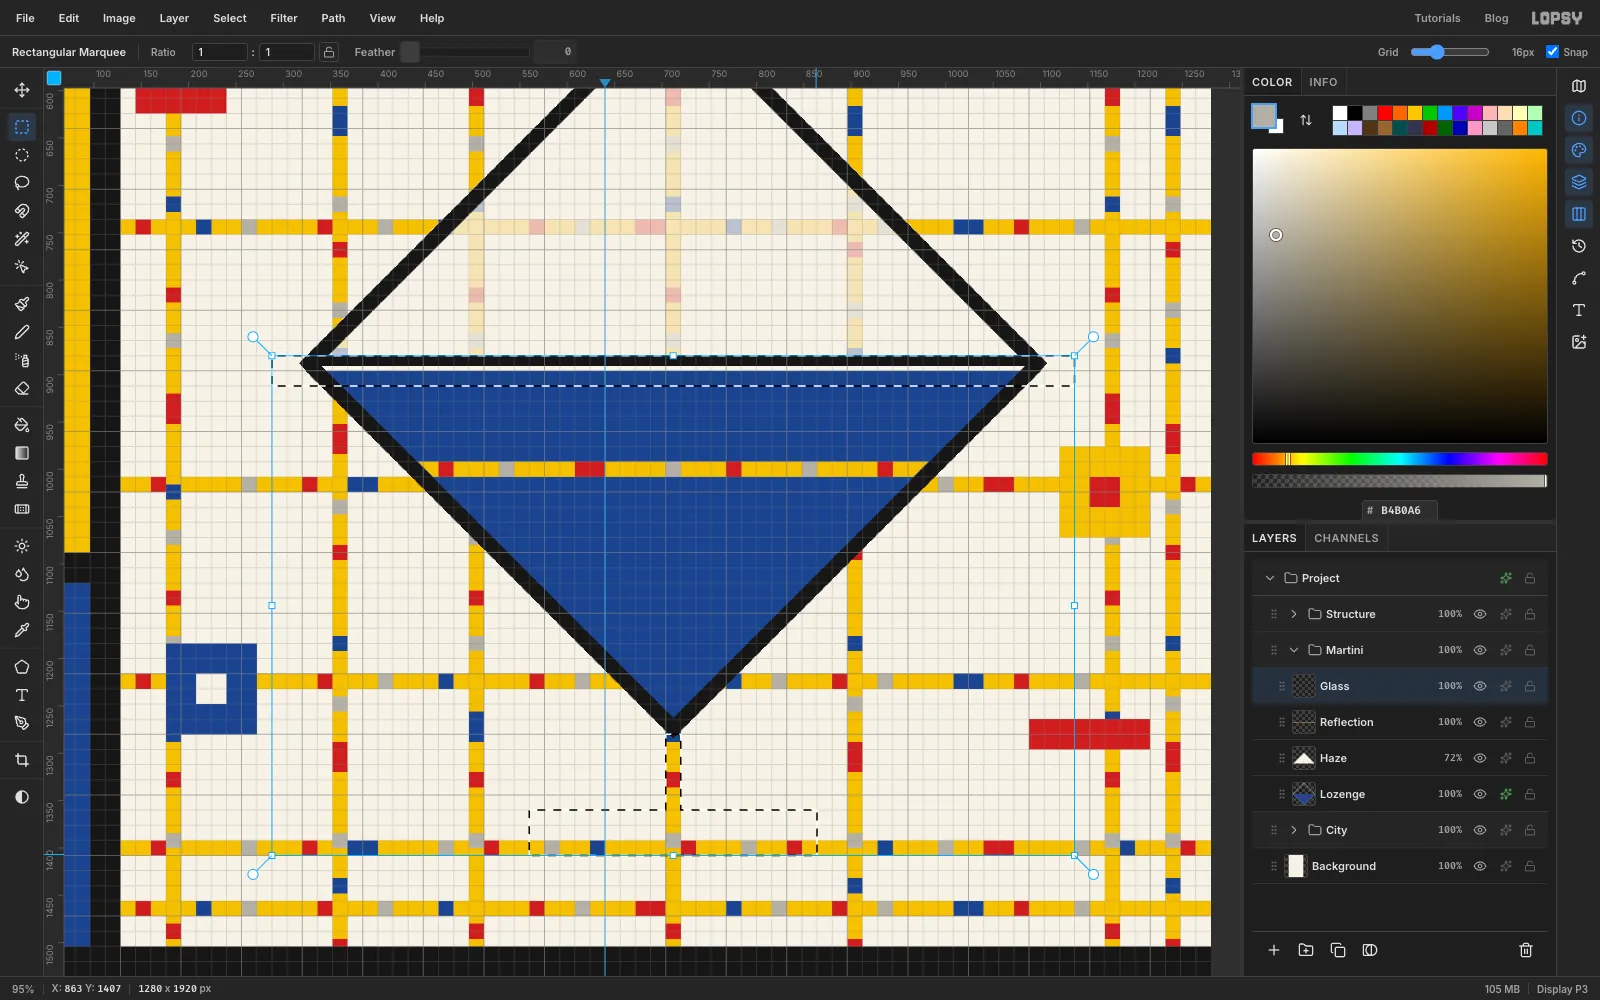The image size is (1600, 1000).
Task: Switch to the Channels tab
Action: (1346, 538)
